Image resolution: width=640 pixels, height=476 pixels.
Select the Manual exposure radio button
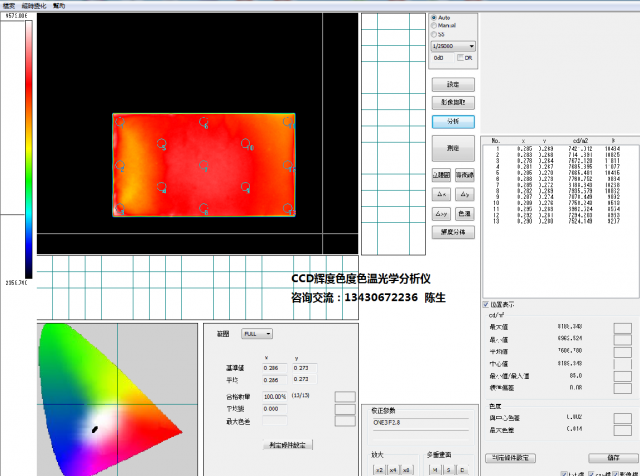click(433, 25)
